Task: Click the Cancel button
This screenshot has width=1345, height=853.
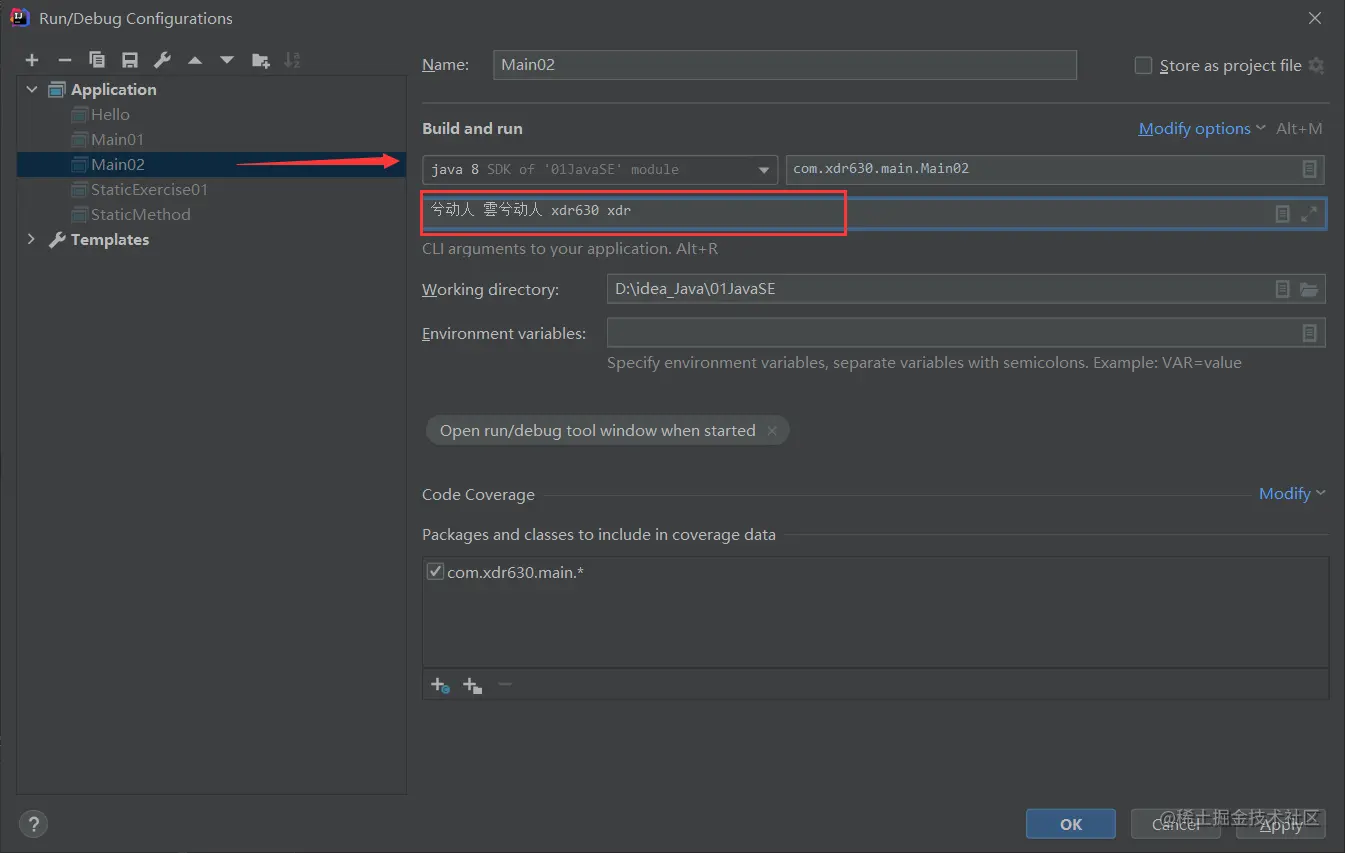Action: click(1176, 824)
